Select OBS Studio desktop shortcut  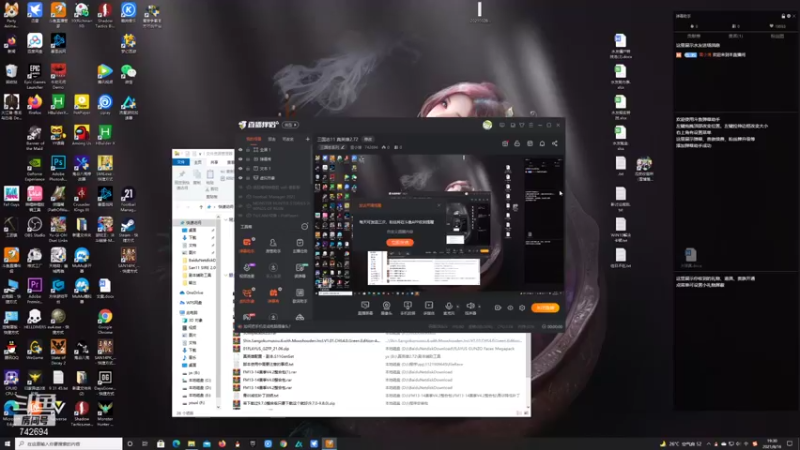[35, 227]
